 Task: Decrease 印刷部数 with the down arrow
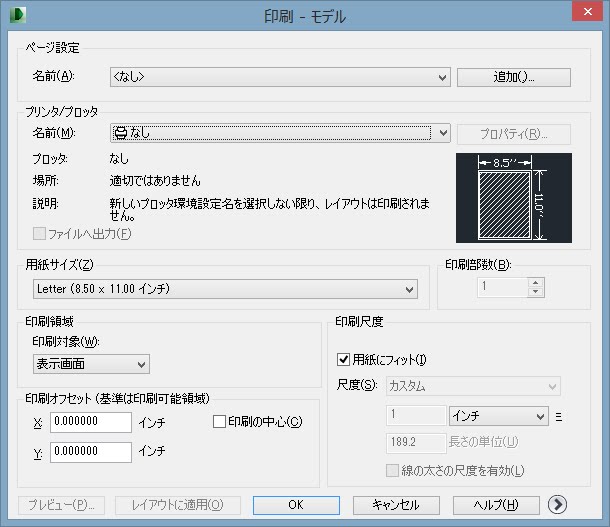(x=536, y=292)
